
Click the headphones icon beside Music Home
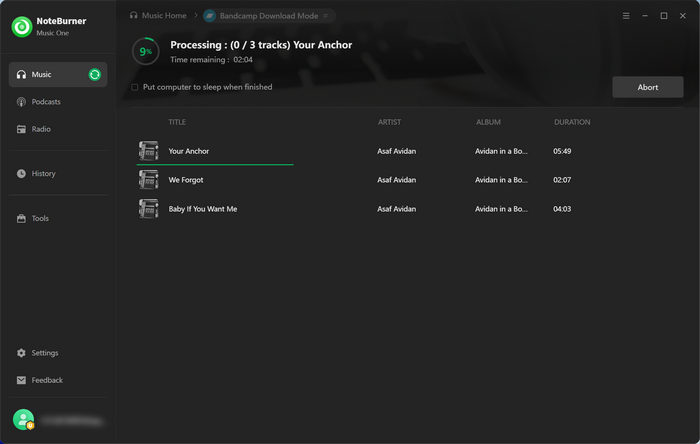tap(133, 15)
